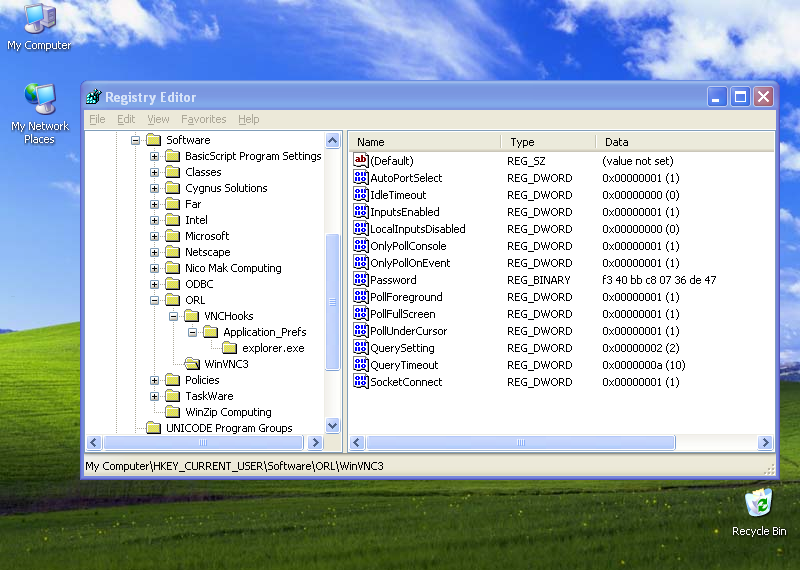Expand the BasicScript Program Settings node

click(x=154, y=156)
